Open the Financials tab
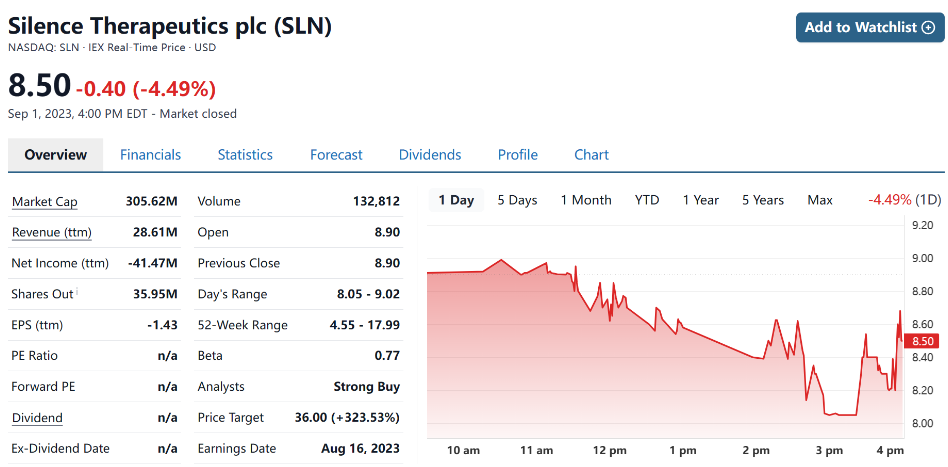The height and width of the screenshot is (467, 948). point(150,155)
